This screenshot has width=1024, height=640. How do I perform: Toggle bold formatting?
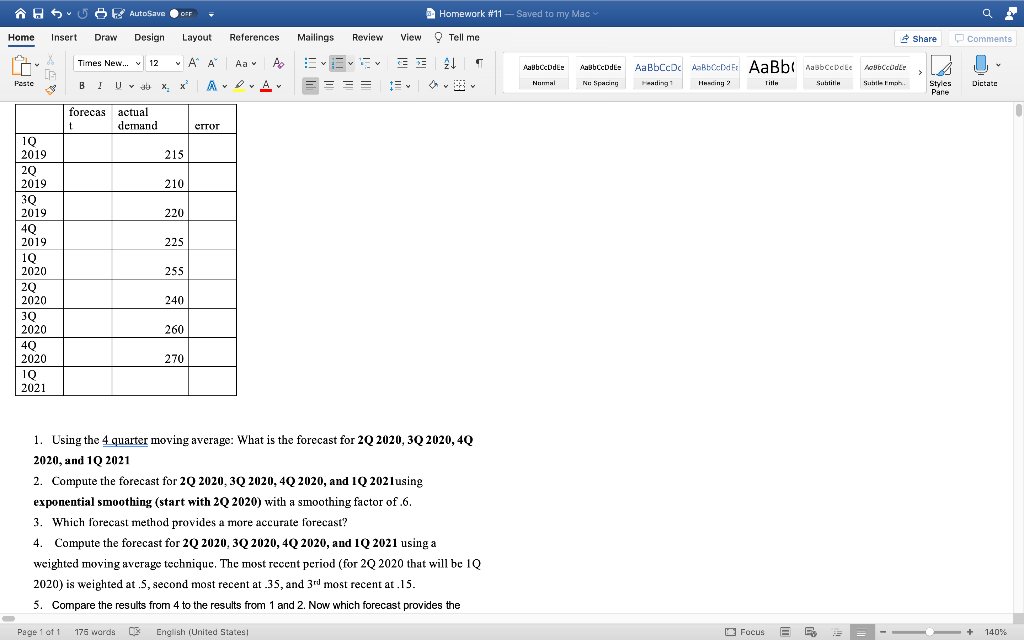click(82, 85)
